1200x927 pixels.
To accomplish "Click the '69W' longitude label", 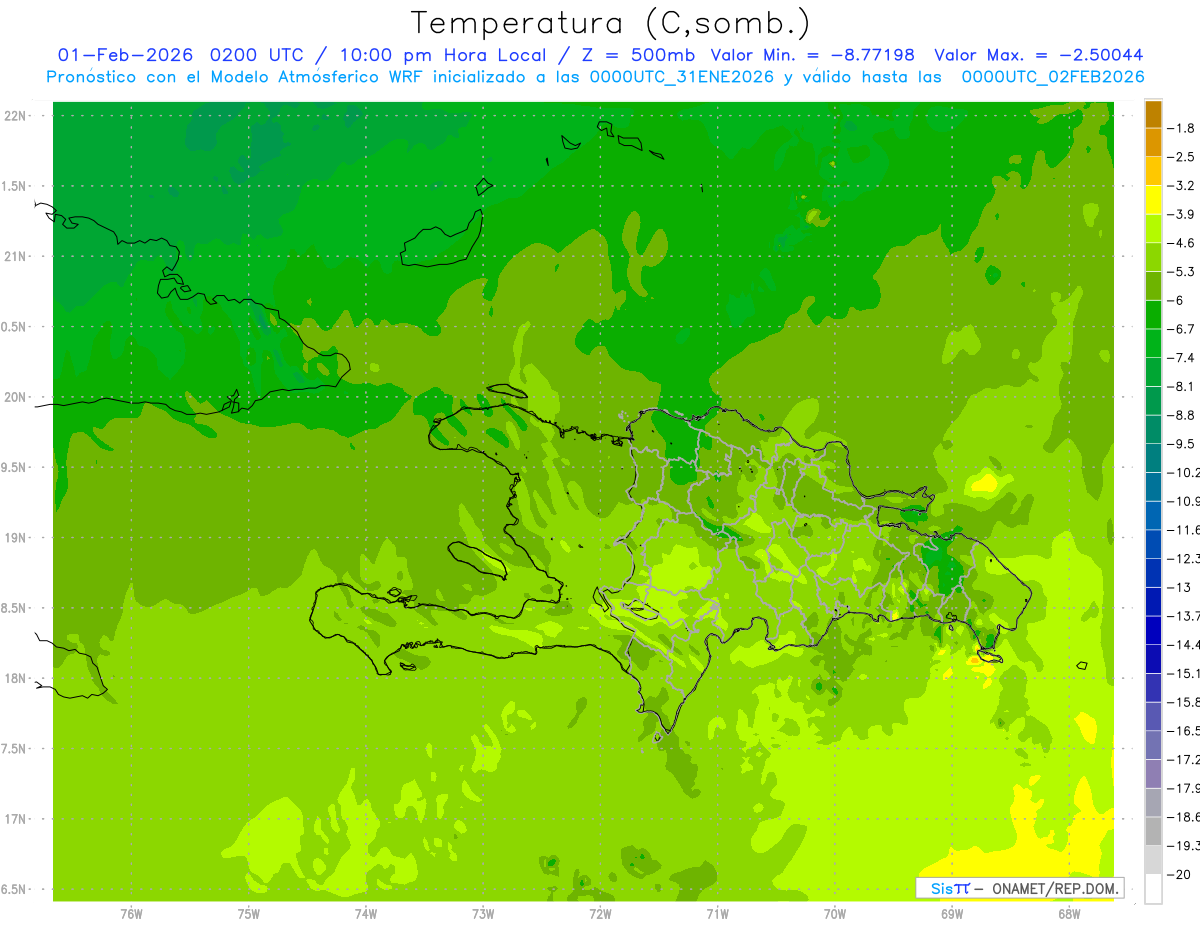I will [952, 913].
